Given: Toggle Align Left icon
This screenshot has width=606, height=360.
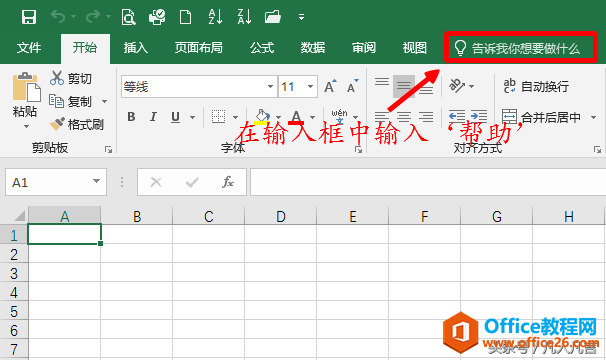Looking at the screenshot, I should 382,117.
